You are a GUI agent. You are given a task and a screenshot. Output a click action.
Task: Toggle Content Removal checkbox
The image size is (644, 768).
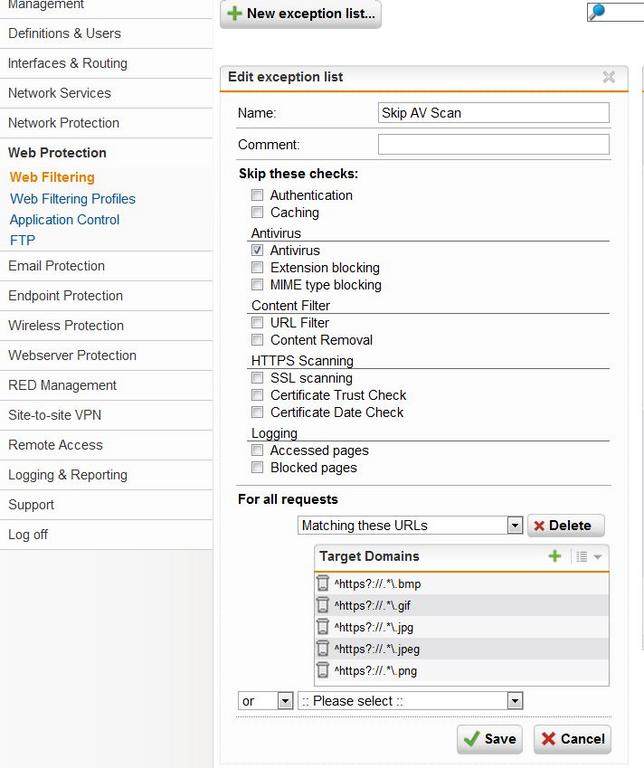257,340
